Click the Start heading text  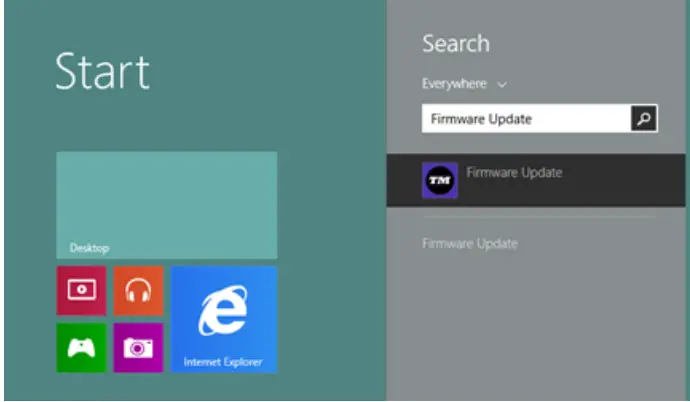point(102,72)
